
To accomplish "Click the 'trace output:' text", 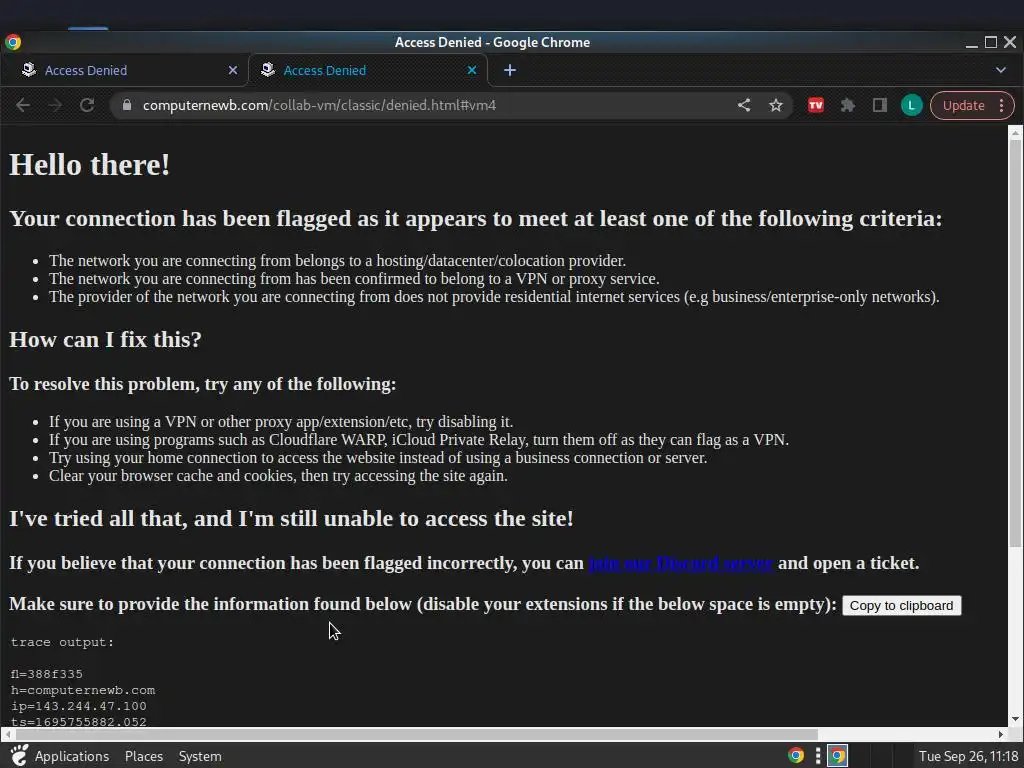I will [x=62, y=642].
